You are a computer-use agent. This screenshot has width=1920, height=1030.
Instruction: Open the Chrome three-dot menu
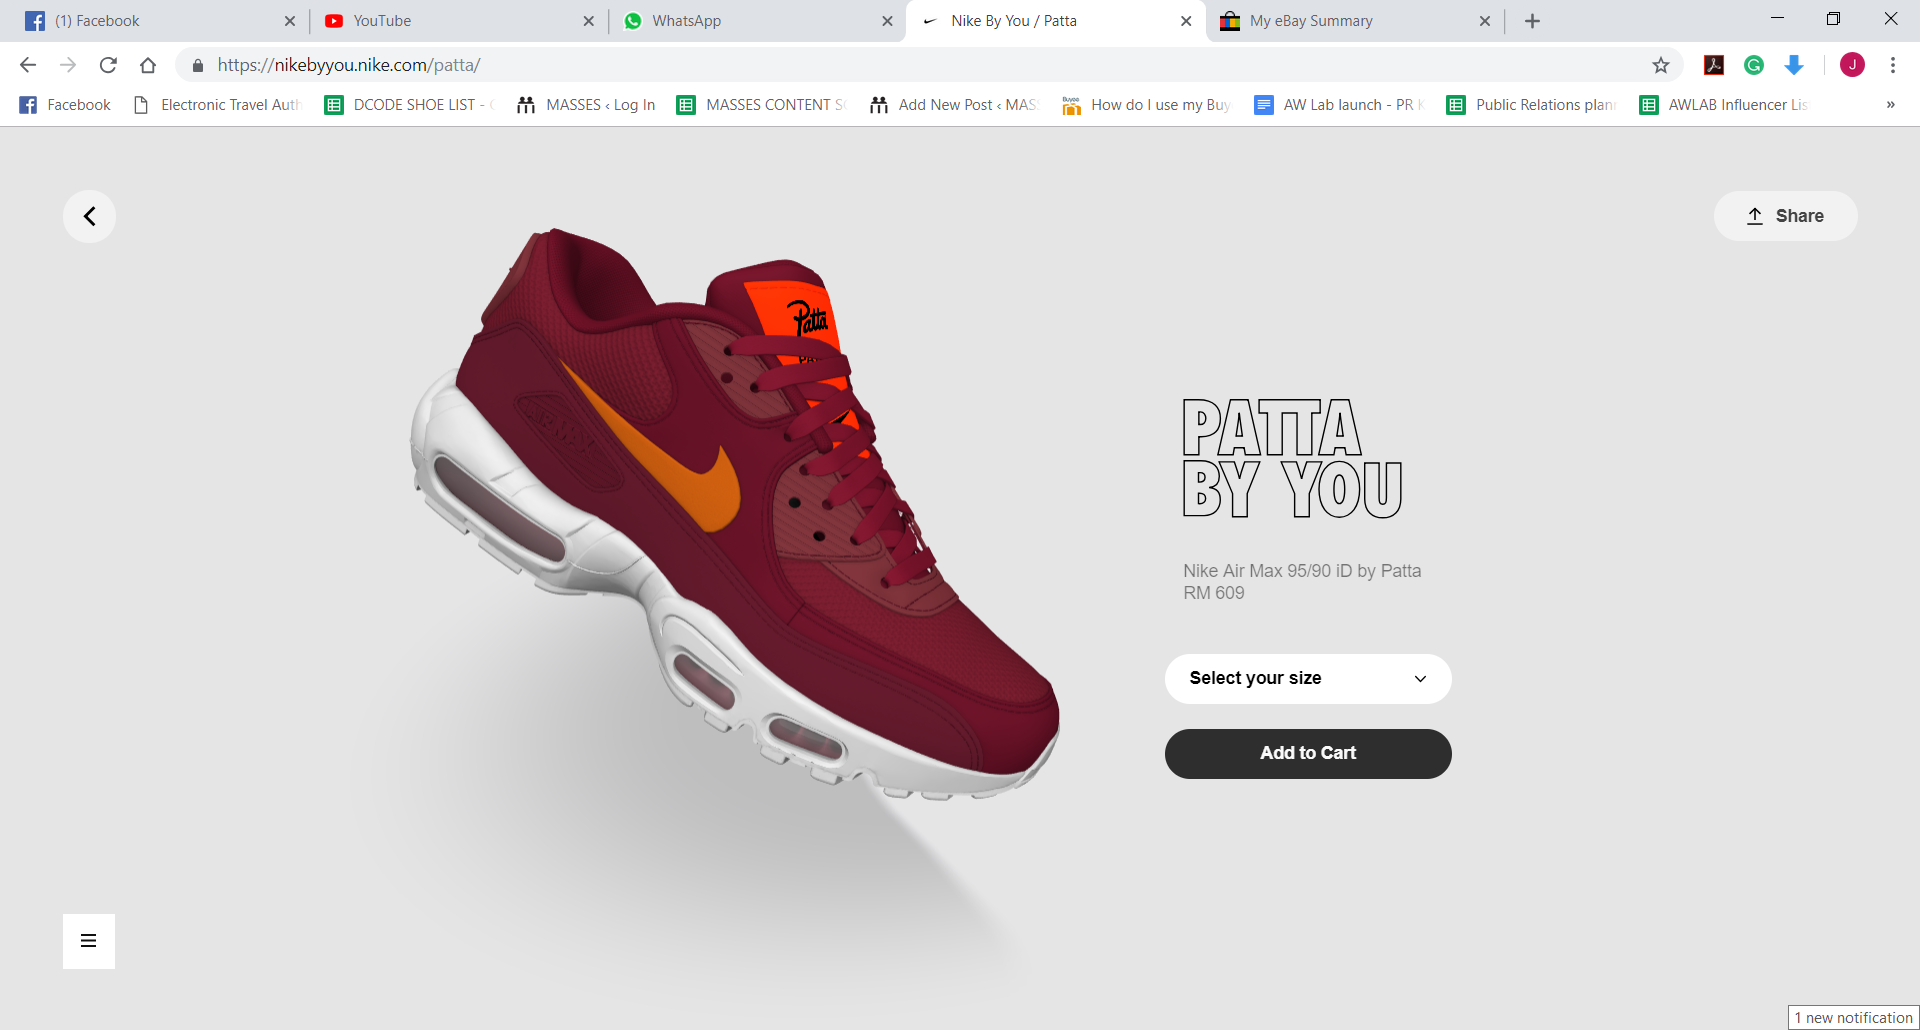click(x=1892, y=65)
